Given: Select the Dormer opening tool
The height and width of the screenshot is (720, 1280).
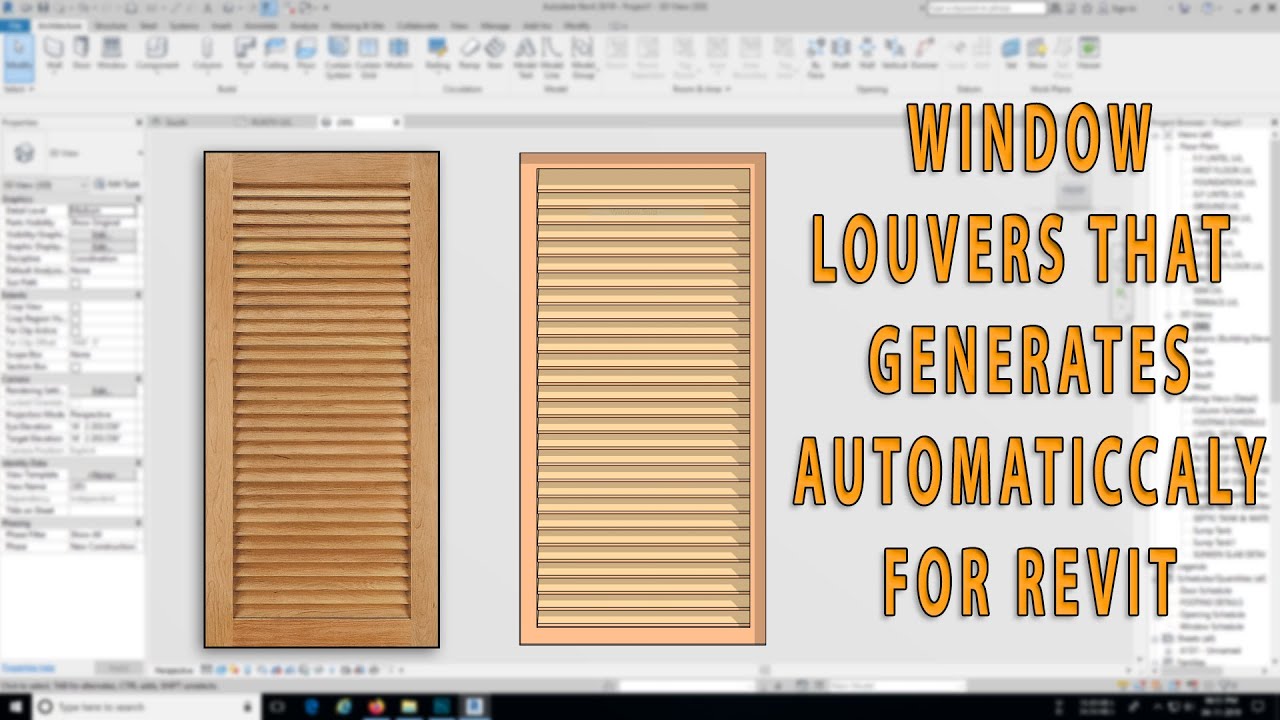Looking at the screenshot, I should (x=925, y=53).
